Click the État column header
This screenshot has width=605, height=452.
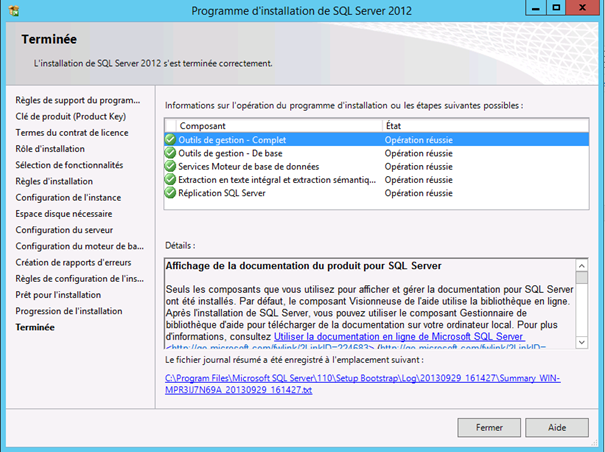pyautogui.click(x=485, y=126)
